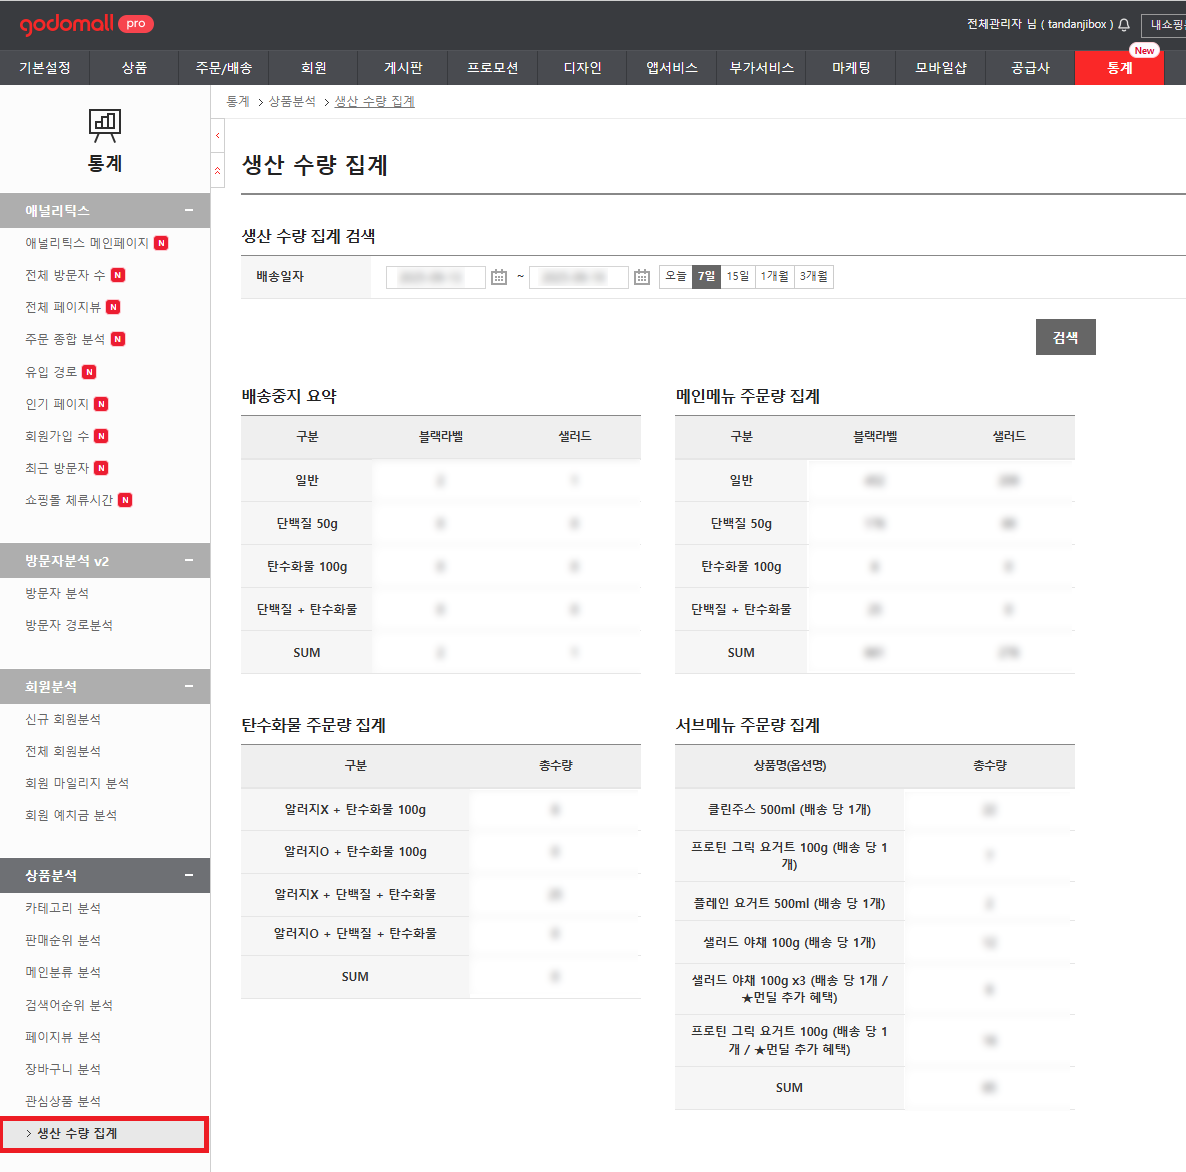Viewport: 1186px width, 1172px height.
Task: Collapse the 회원분석 sidebar section
Action: [189, 687]
